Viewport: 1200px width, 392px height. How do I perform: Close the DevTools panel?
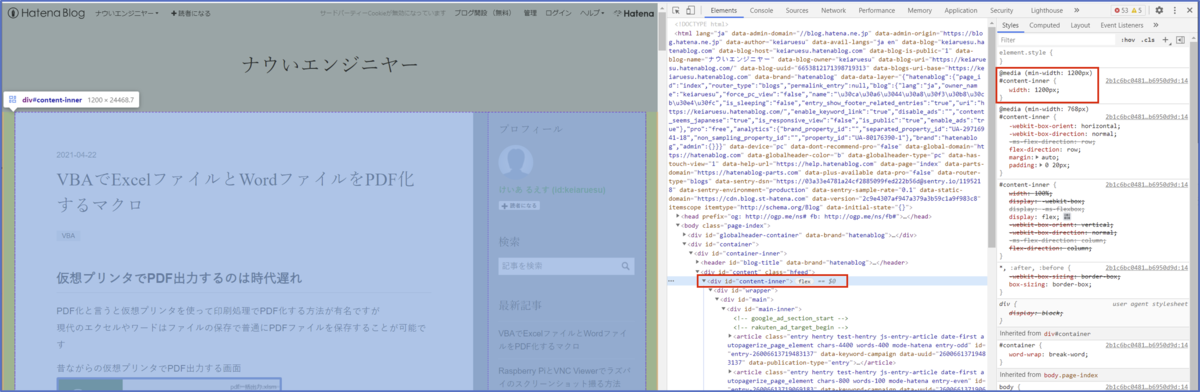1189,10
